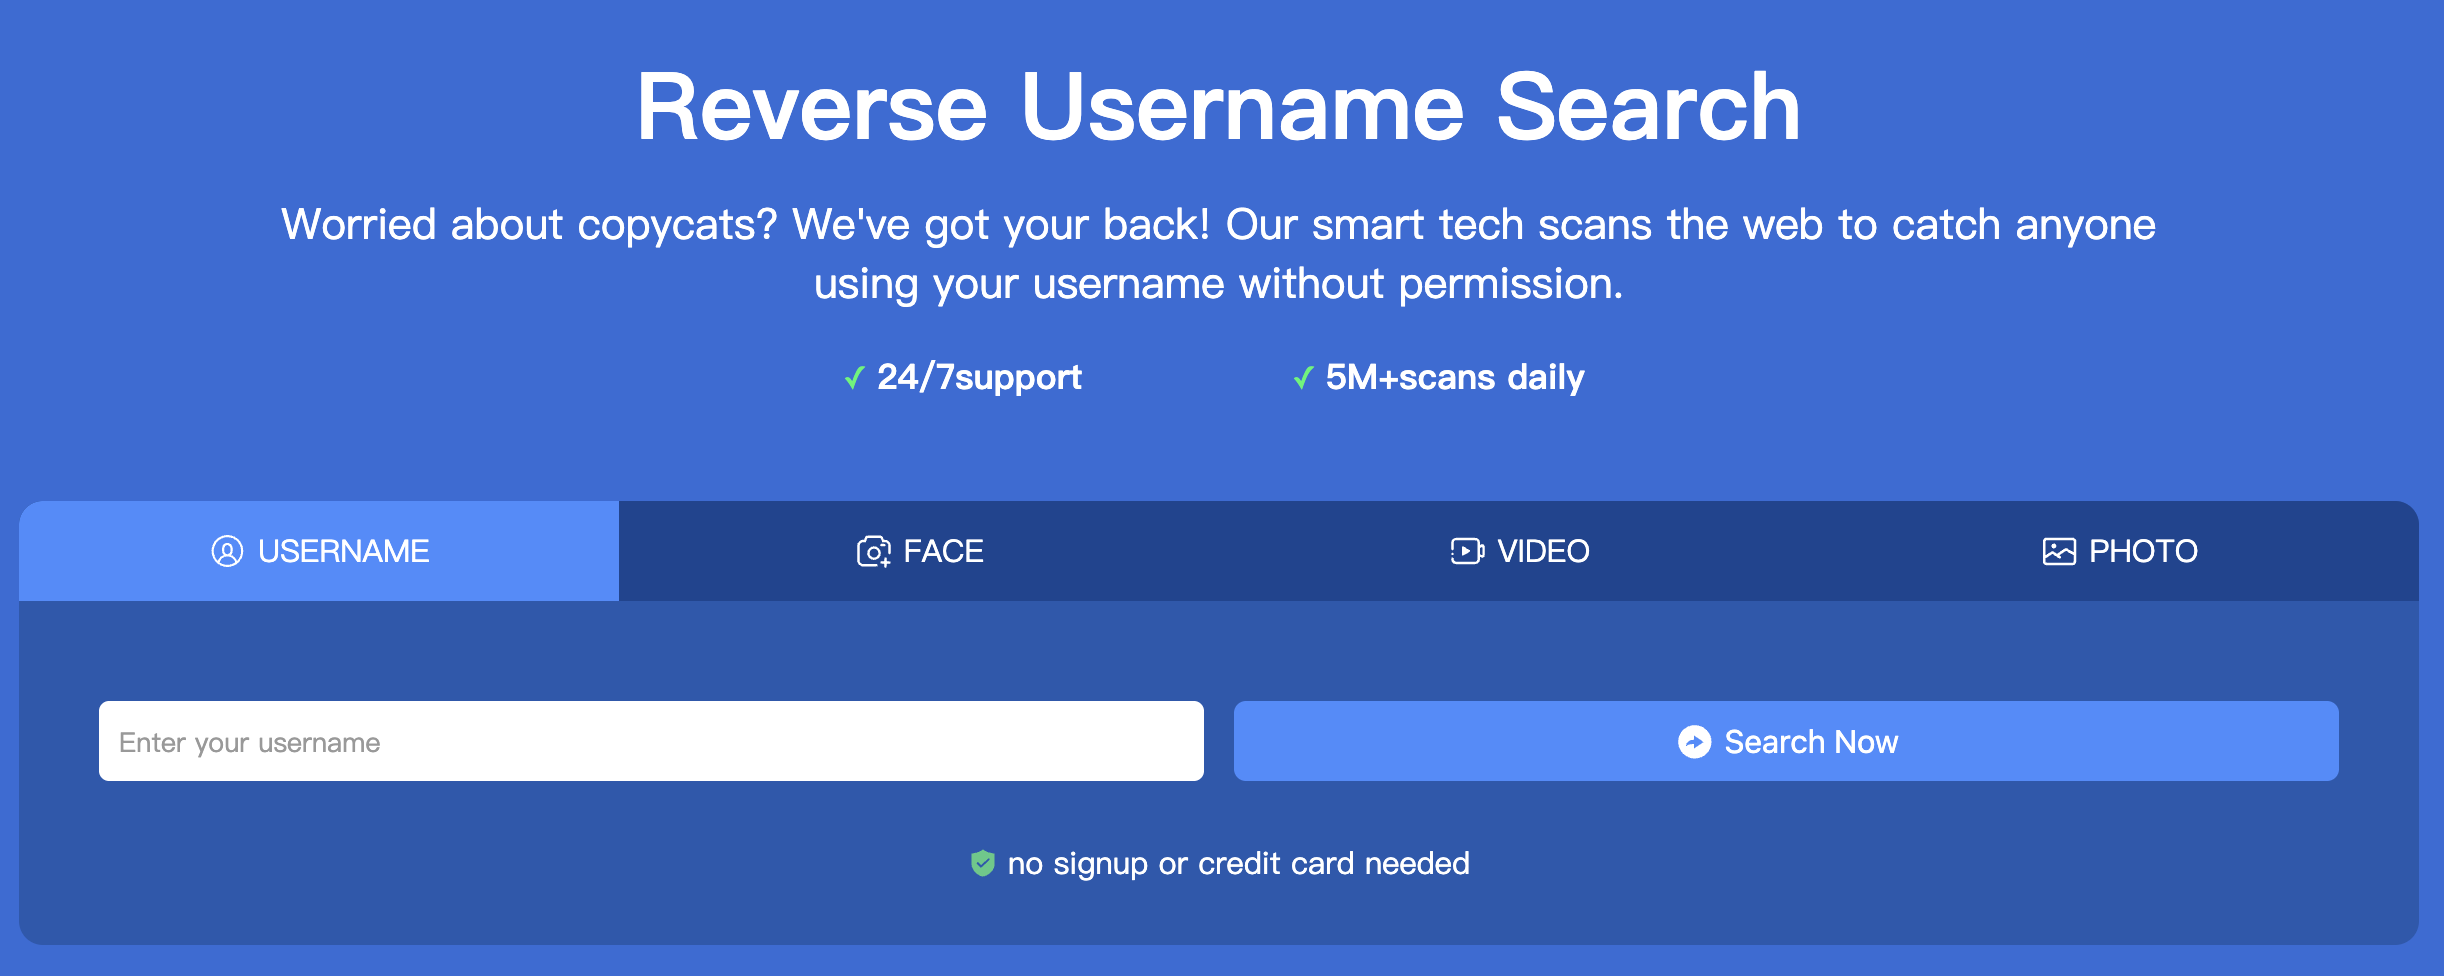This screenshot has width=2444, height=976.
Task: Focus the Enter your username field
Action: [650, 741]
